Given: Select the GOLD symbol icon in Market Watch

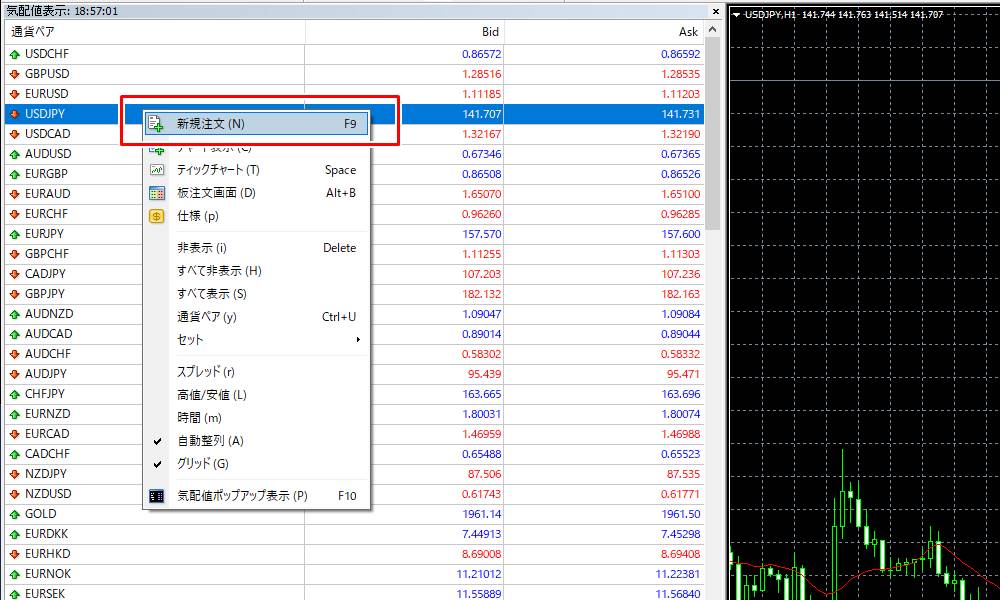Looking at the screenshot, I should tap(12, 514).
